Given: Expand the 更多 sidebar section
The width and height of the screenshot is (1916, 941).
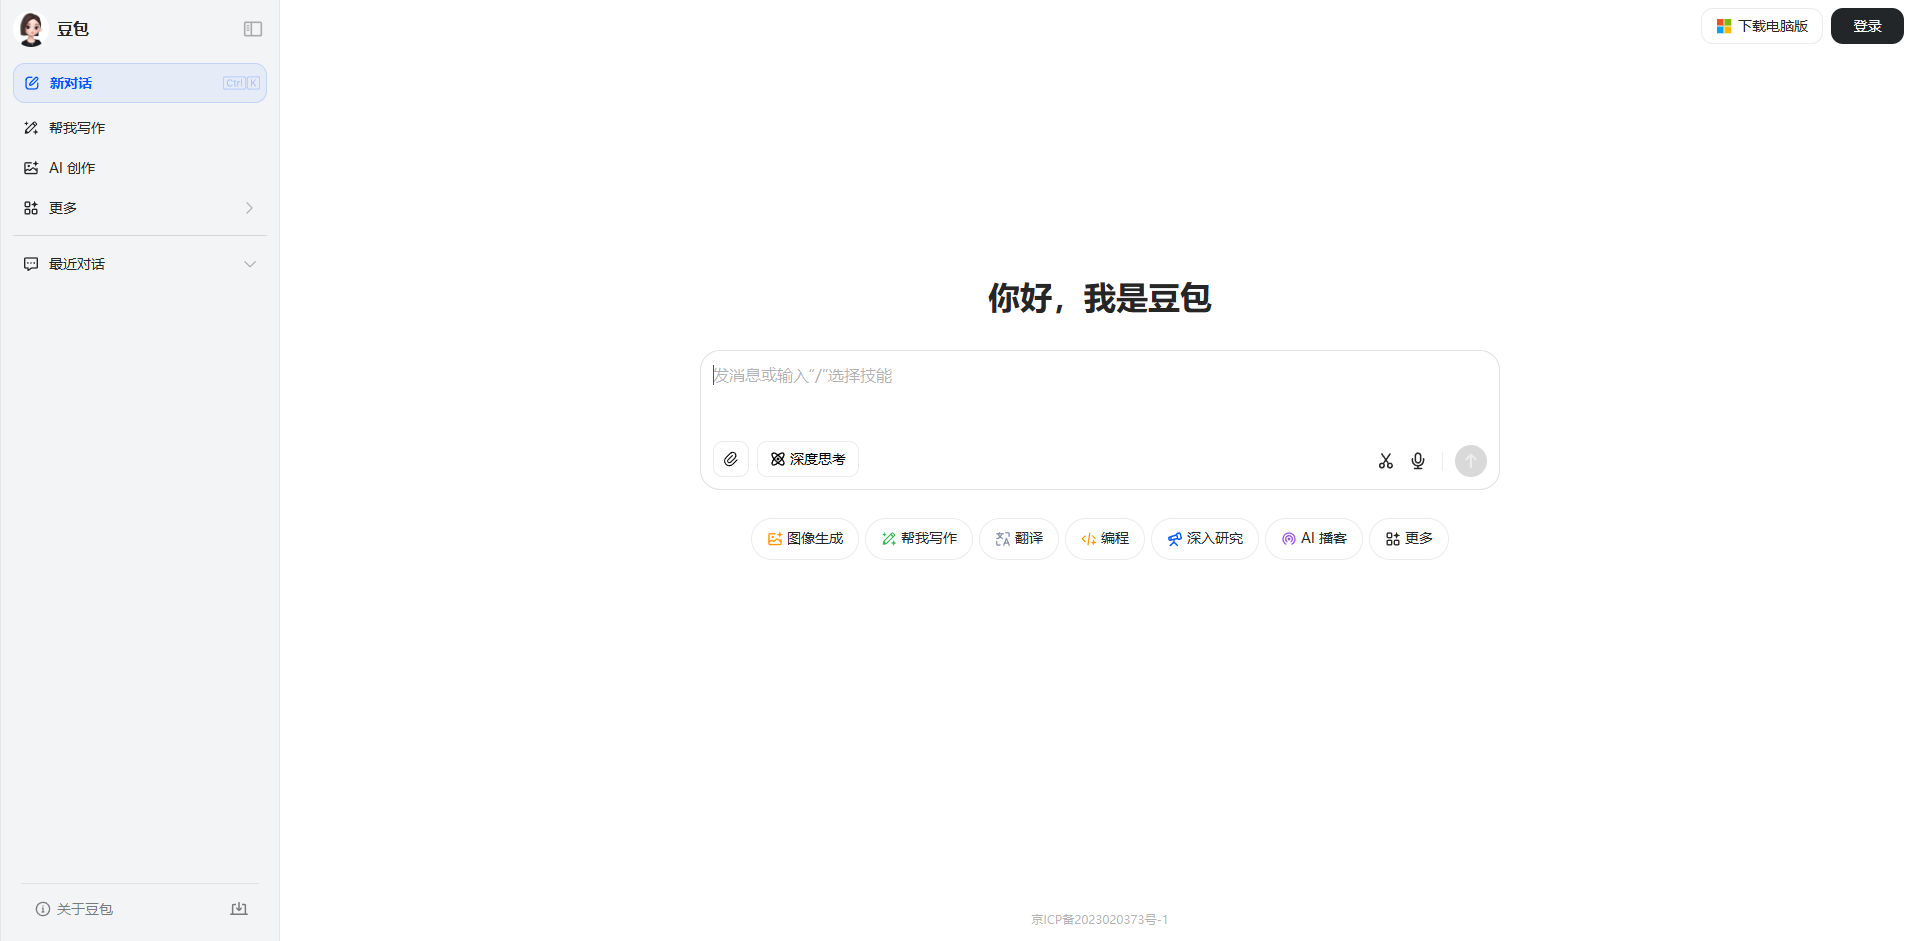Looking at the screenshot, I should [x=140, y=207].
